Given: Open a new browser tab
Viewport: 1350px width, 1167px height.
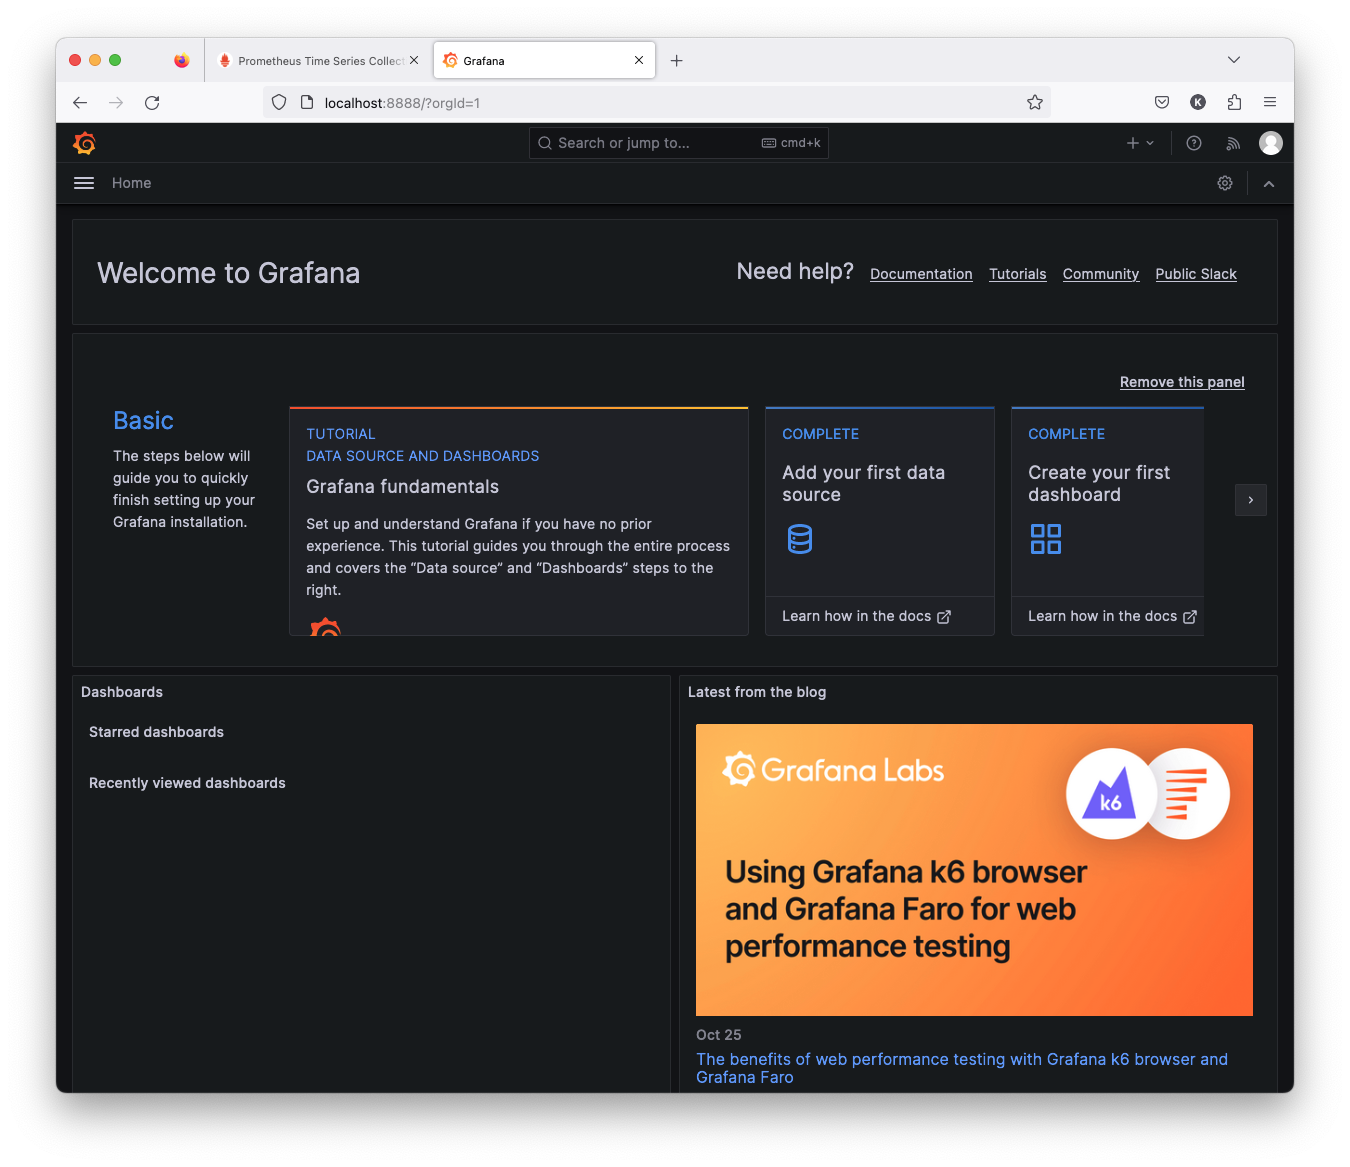Looking at the screenshot, I should pyautogui.click(x=677, y=61).
